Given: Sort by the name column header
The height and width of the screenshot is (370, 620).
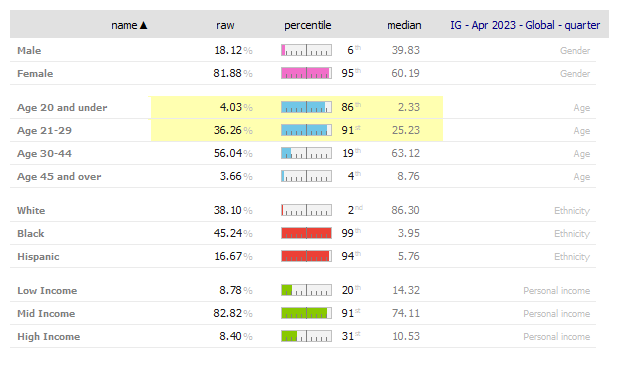Looking at the screenshot, I should [129, 25].
